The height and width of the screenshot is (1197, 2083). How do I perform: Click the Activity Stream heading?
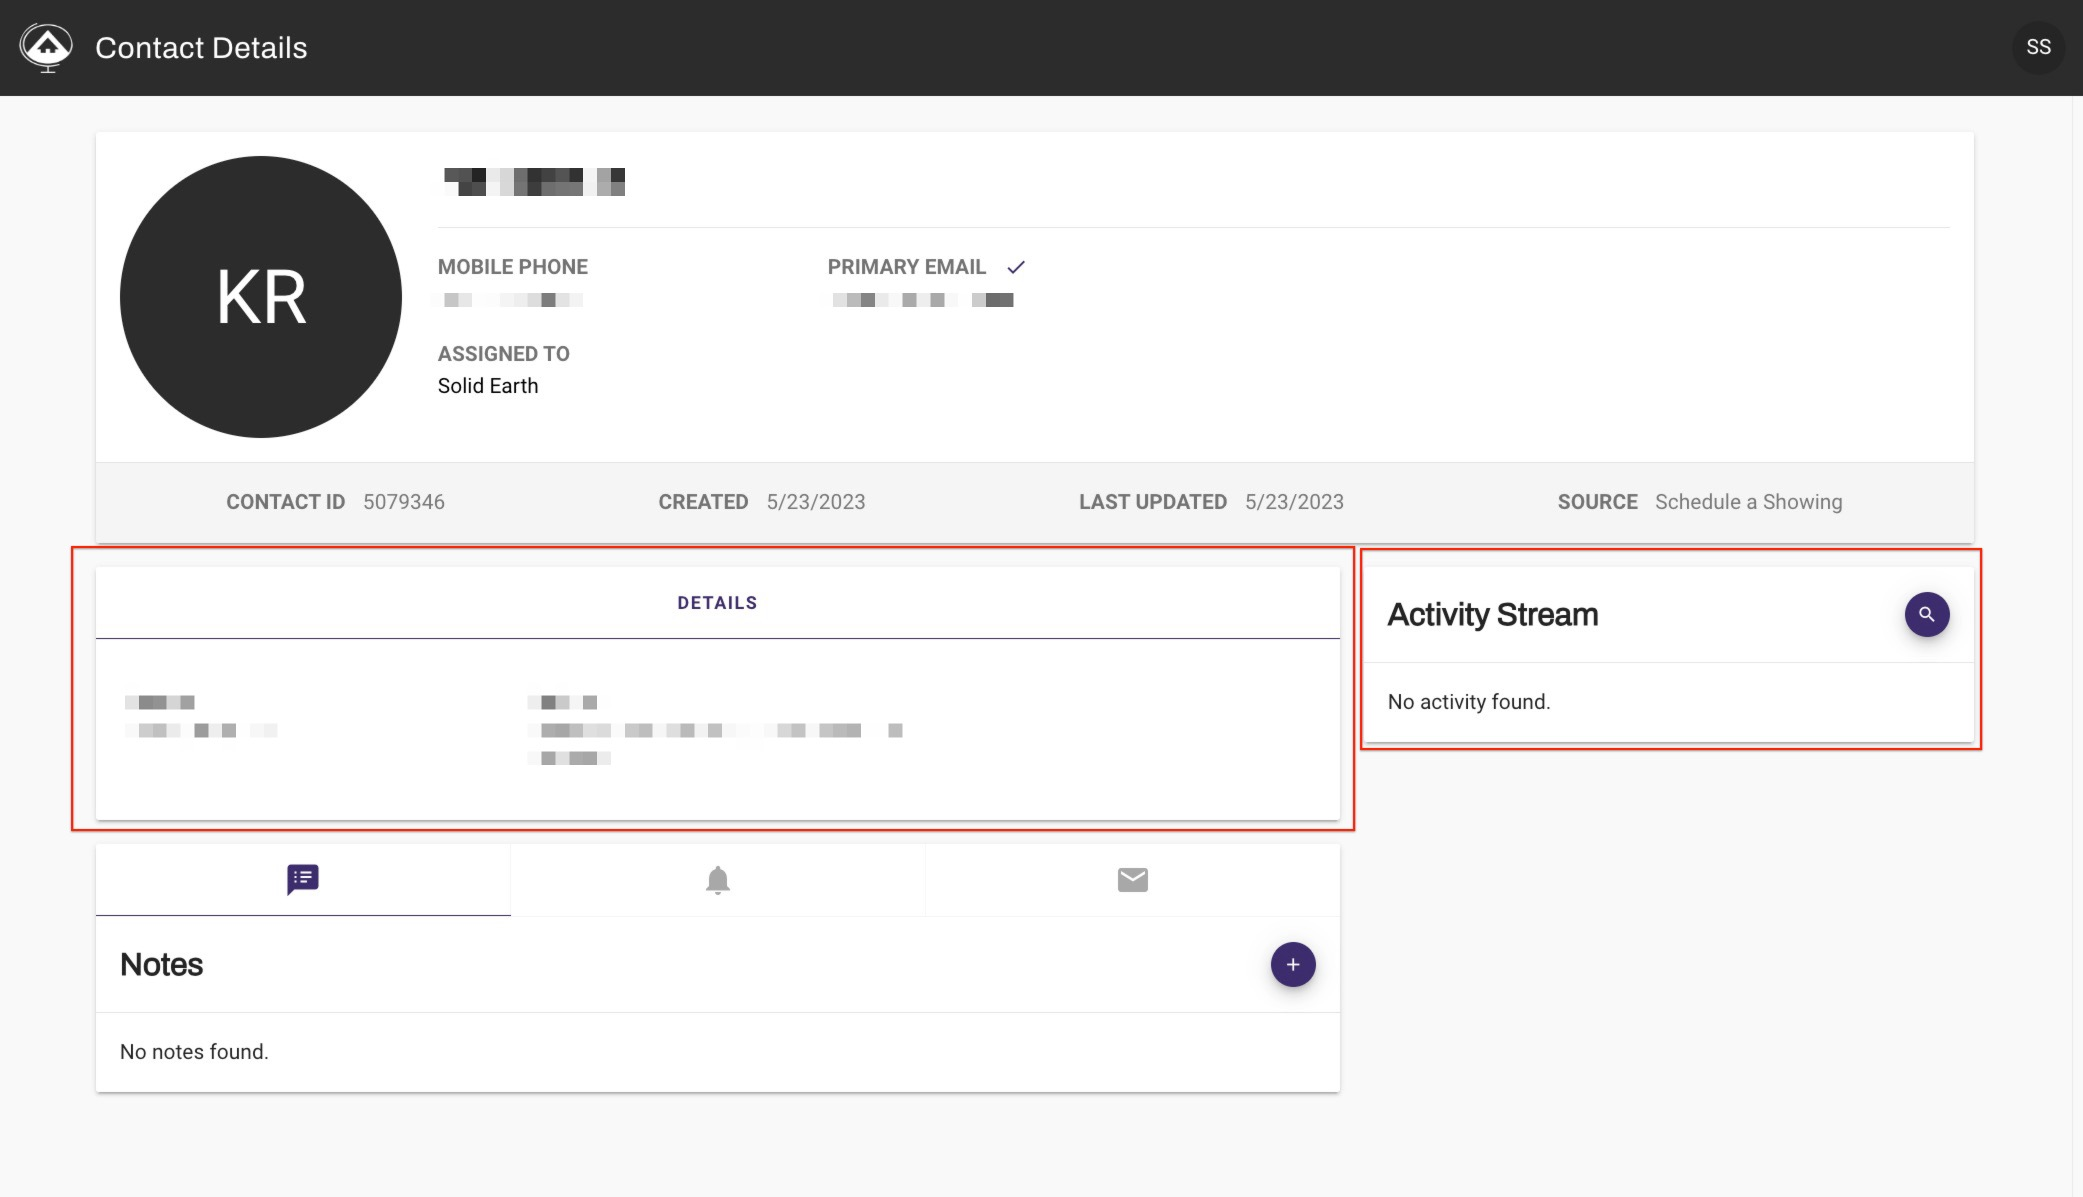(x=1492, y=614)
